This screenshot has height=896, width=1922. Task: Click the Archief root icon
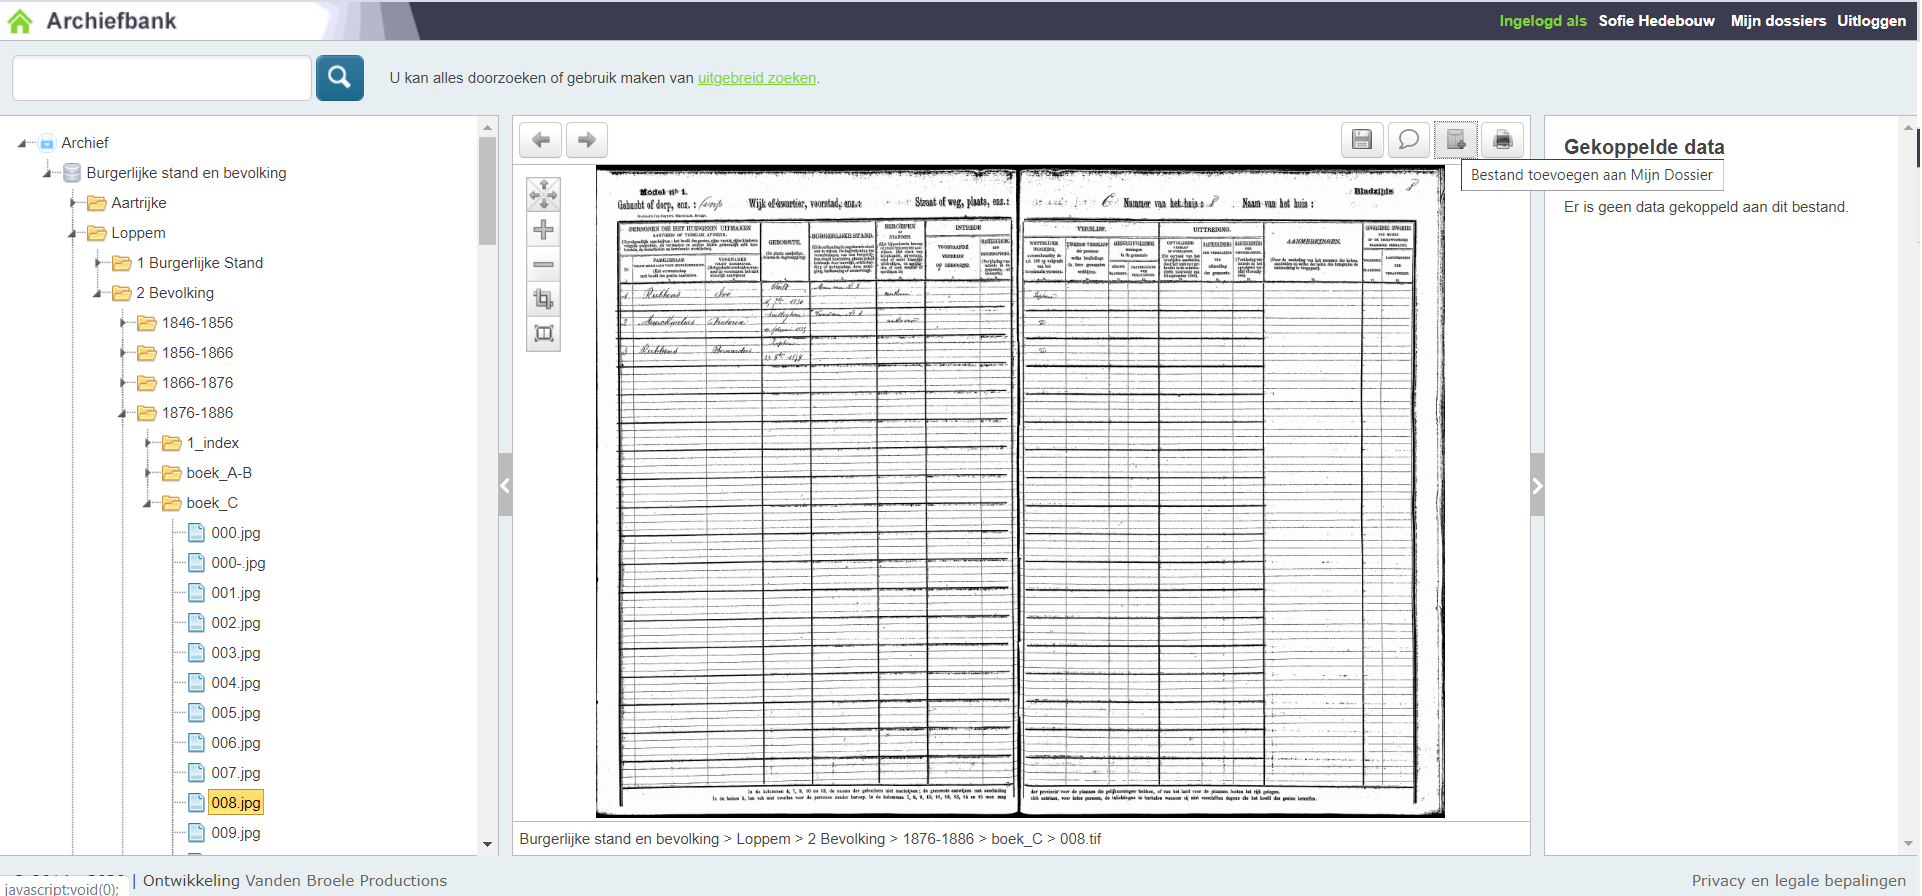tap(47, 143)
